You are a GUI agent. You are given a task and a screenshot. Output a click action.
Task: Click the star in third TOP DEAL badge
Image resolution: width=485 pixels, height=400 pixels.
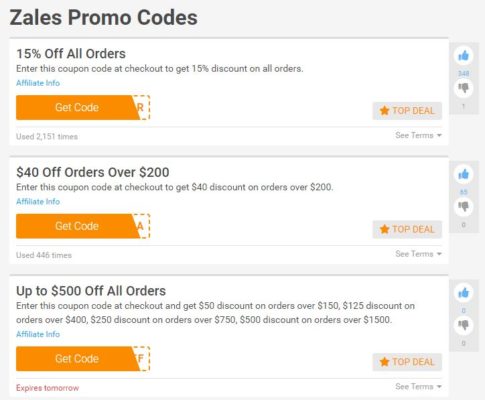[x=384, y=362]
